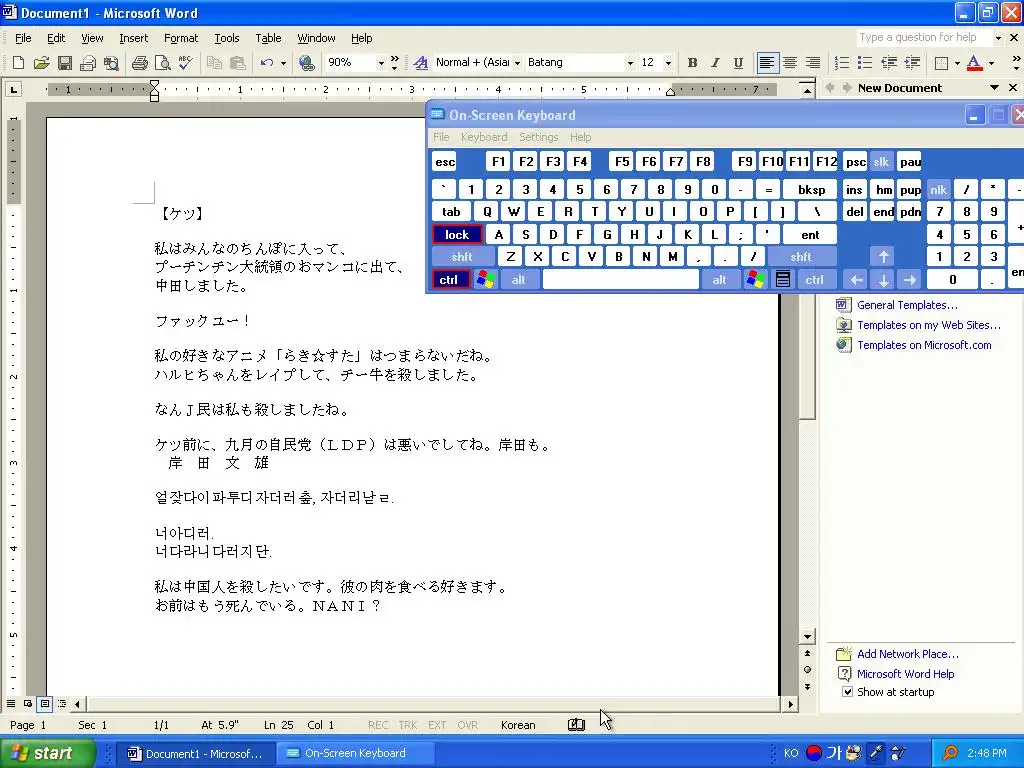The image size is (1024, 768).
Task: Open Settings menu in On-Screen Keyboard
Action: coord(539,137)
